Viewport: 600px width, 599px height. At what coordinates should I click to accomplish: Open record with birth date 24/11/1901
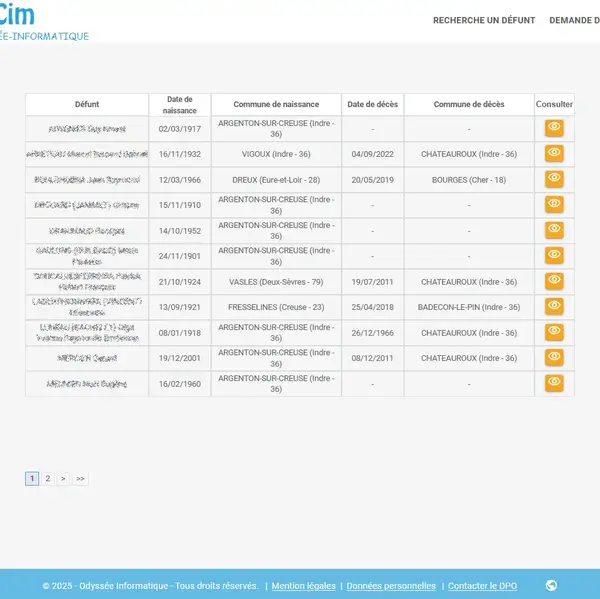tap(554, 255)
